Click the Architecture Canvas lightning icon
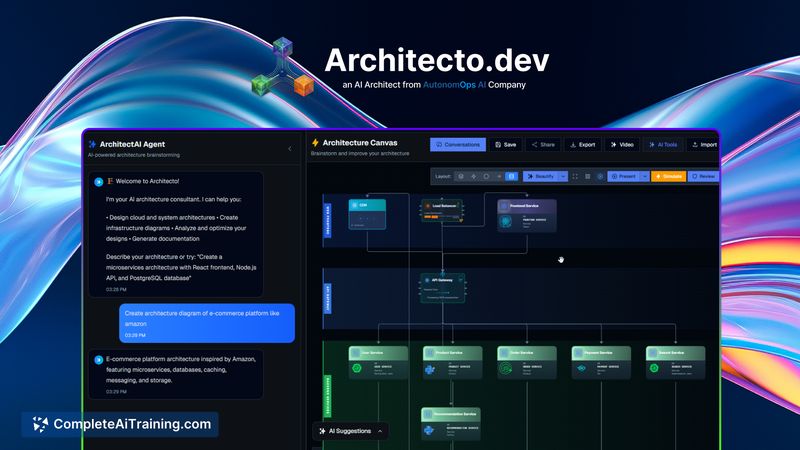The image size is (800, 450). coord(315,143)
